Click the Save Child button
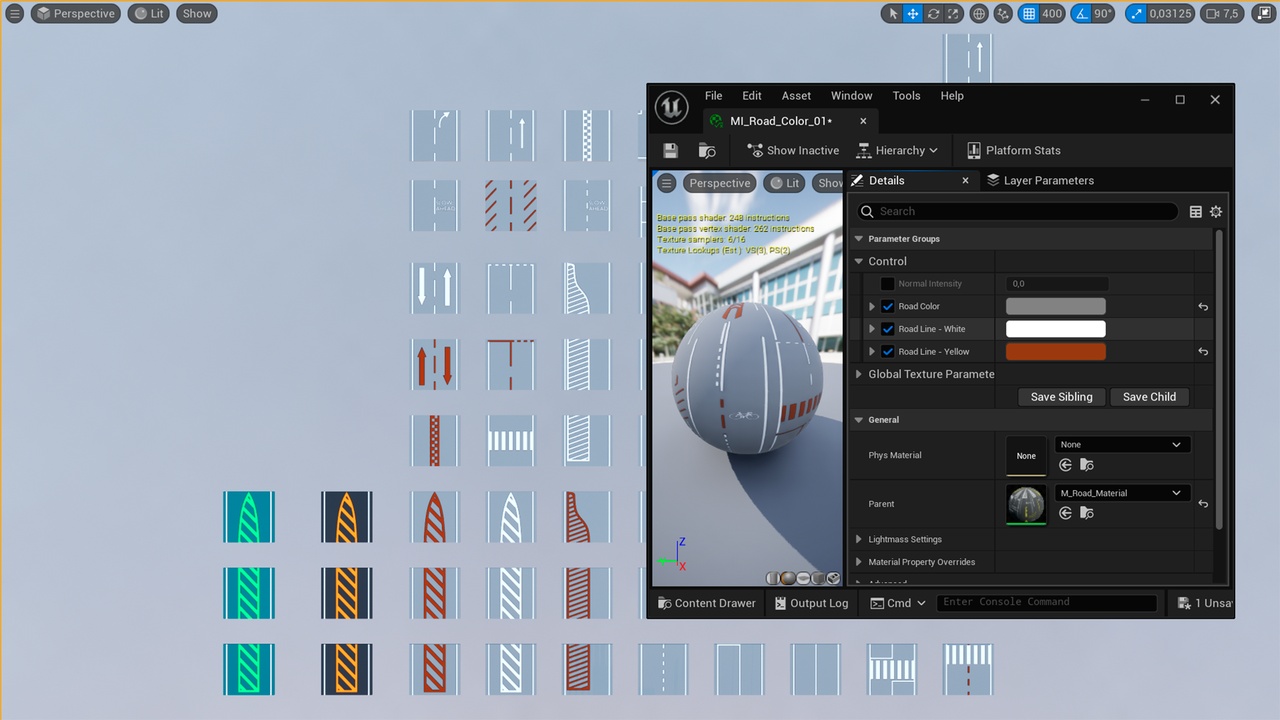 click(1149, 397)
